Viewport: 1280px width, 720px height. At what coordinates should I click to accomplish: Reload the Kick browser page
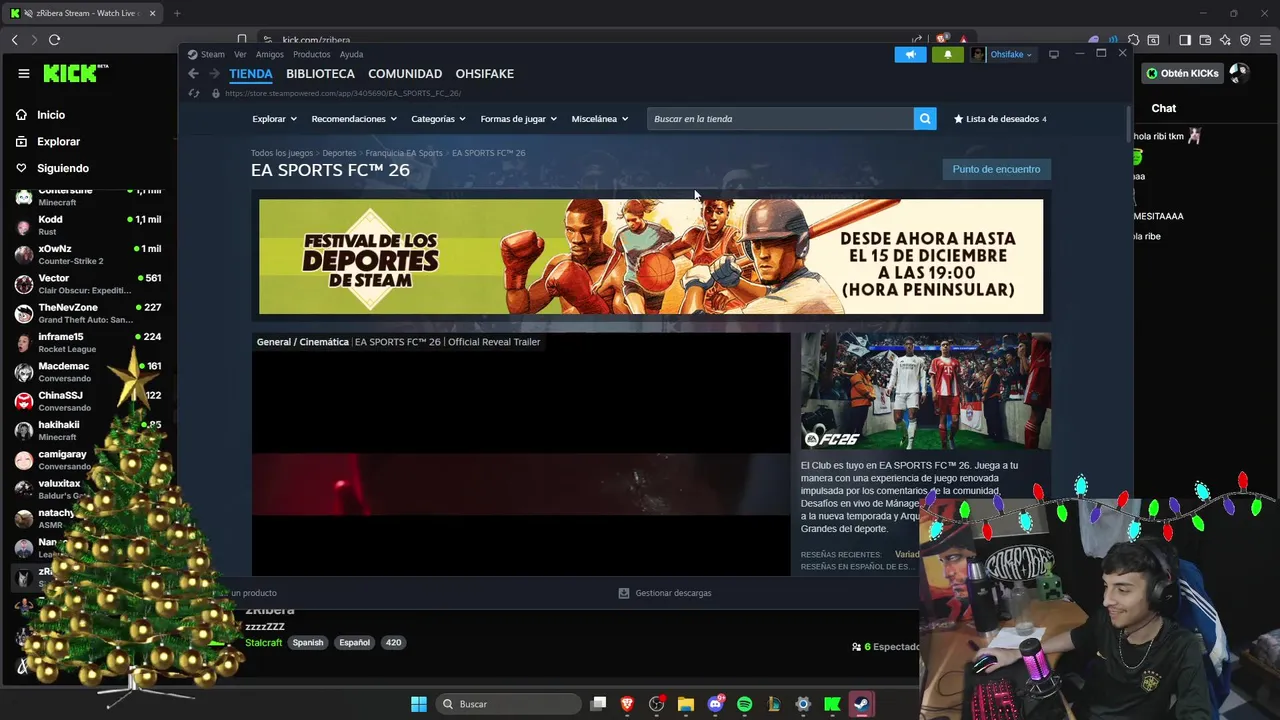(54, 40)
